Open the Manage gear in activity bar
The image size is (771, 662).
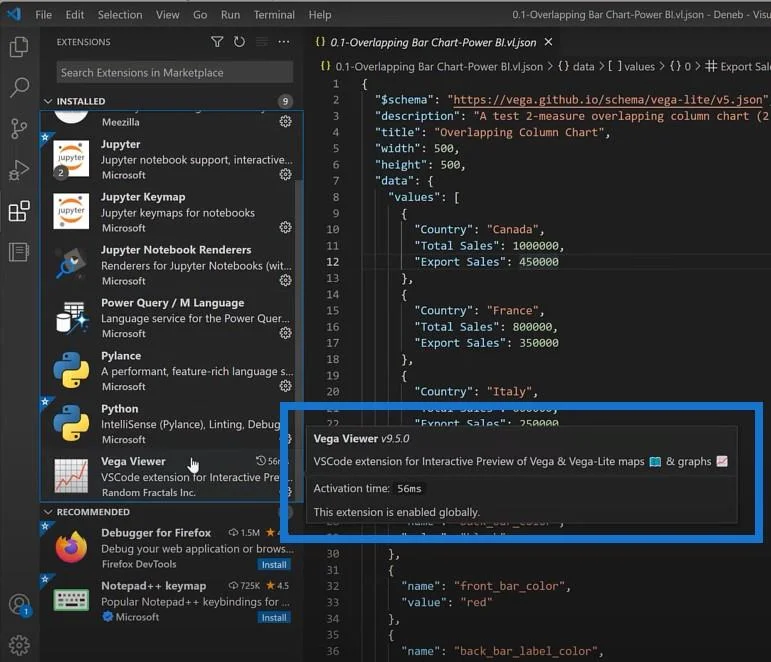[x=19, y=645]
